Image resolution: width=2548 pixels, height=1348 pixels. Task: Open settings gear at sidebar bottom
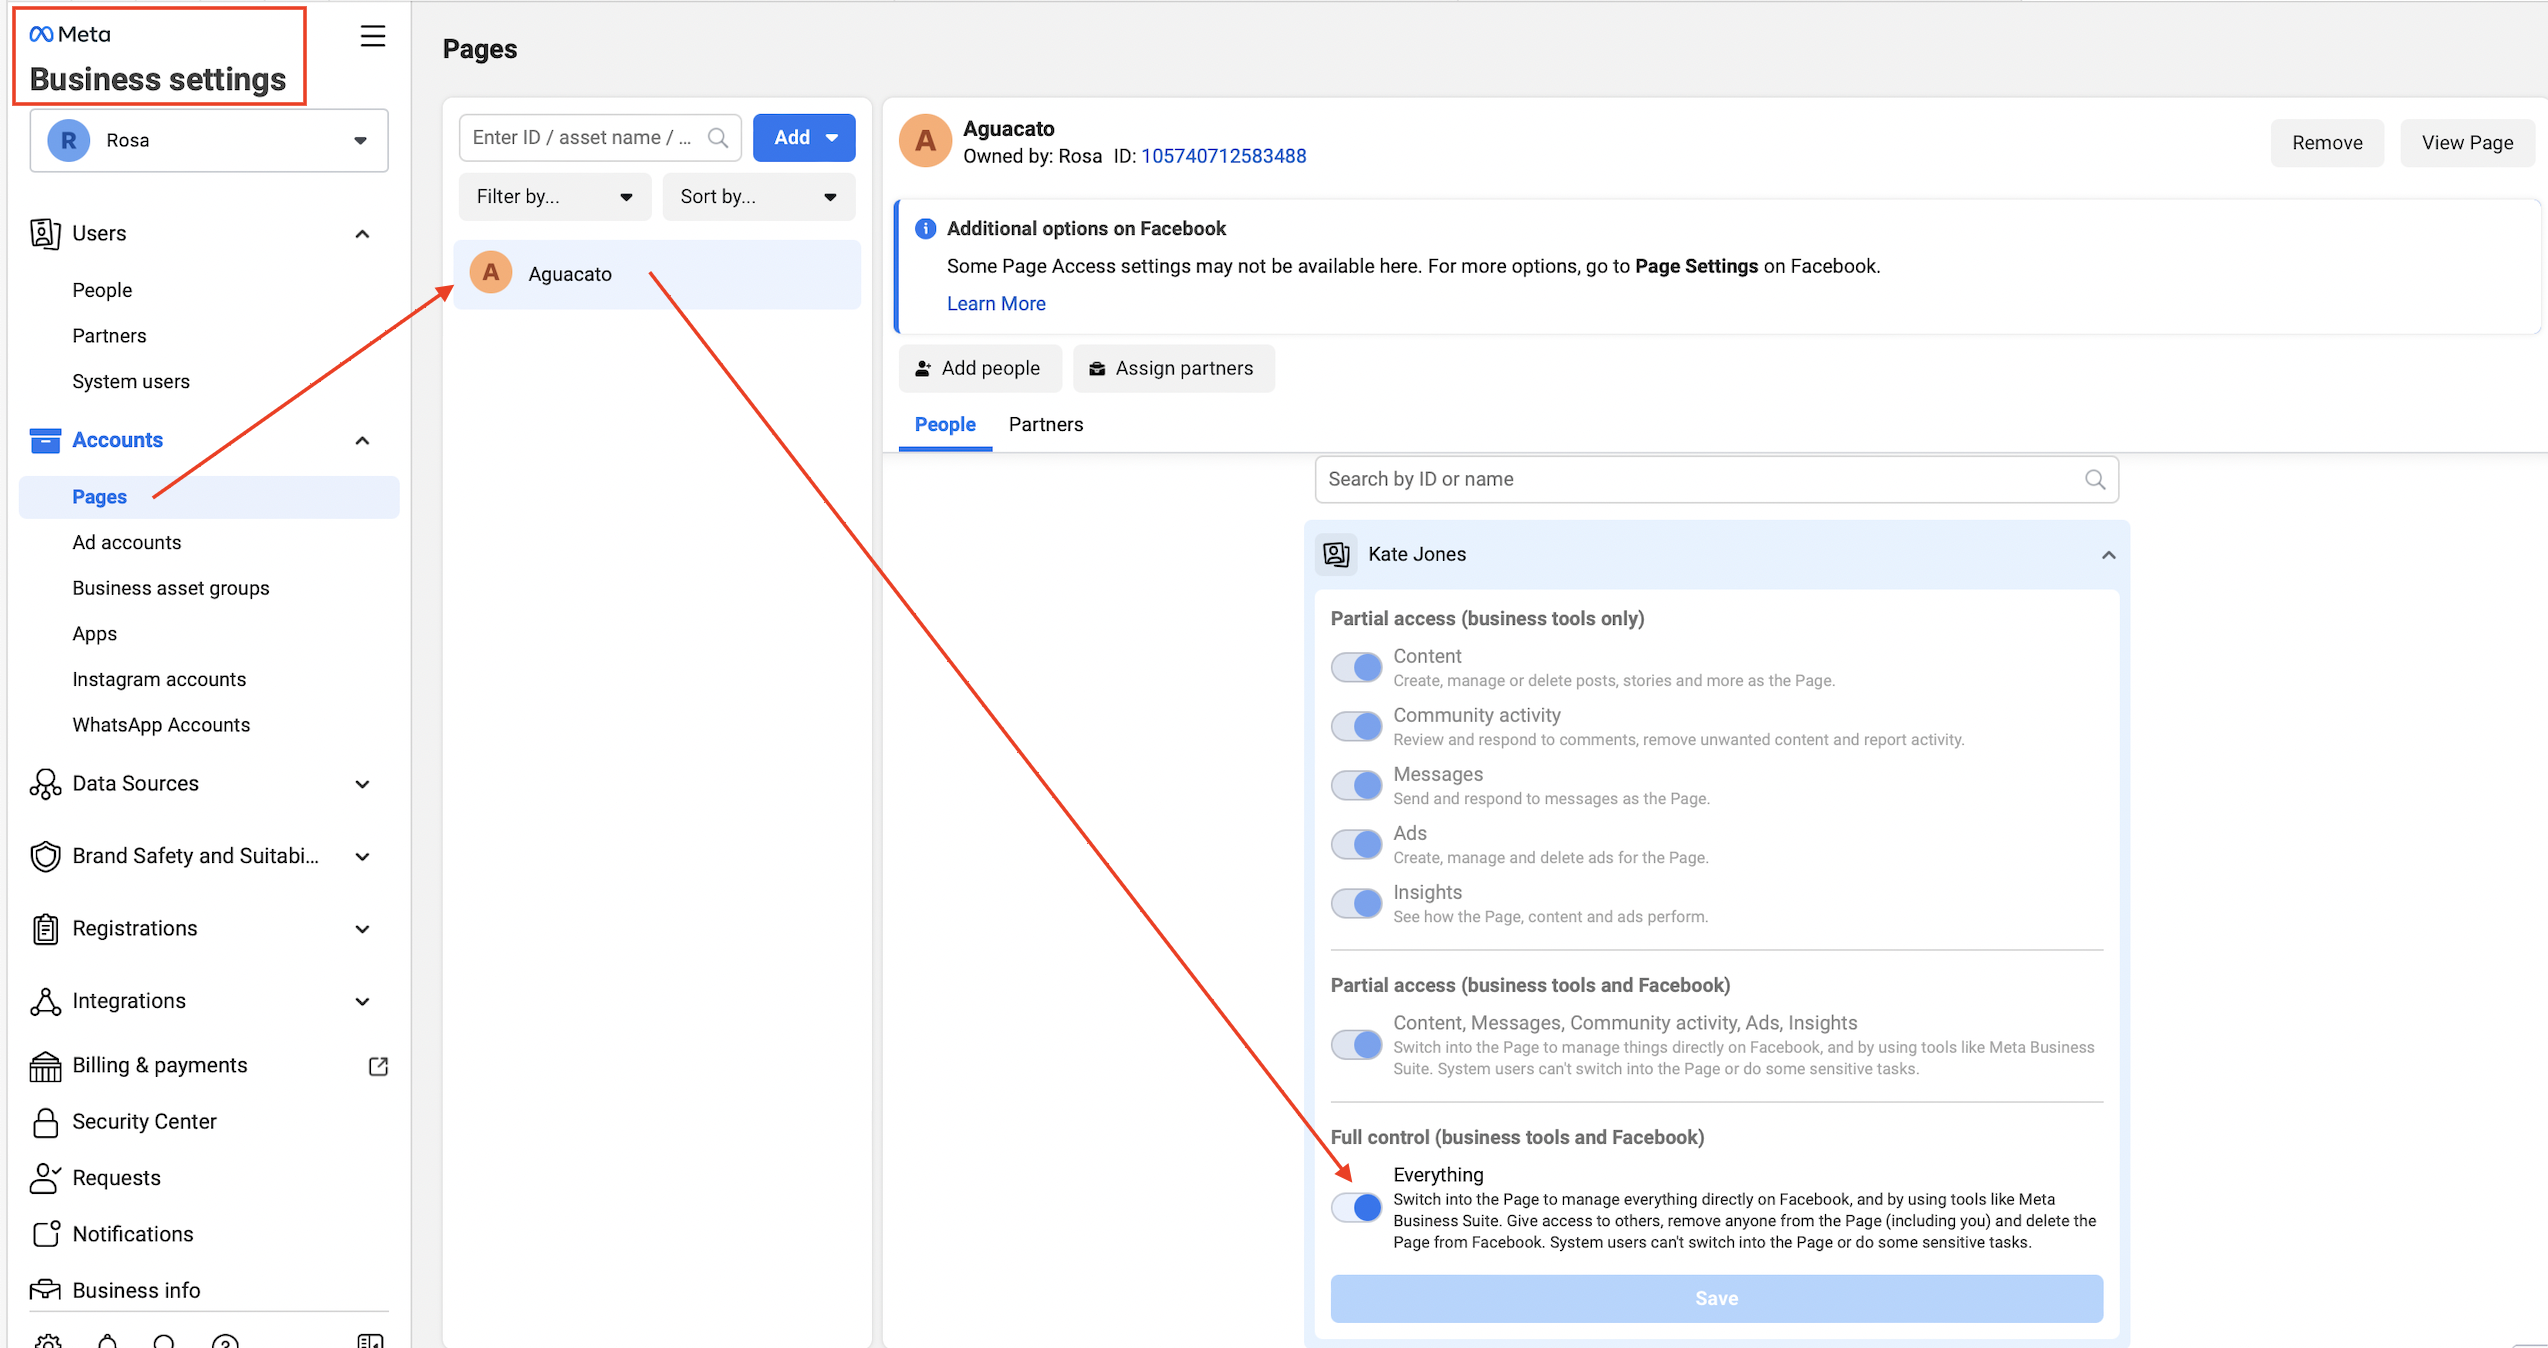click(x=47, y=1341)
